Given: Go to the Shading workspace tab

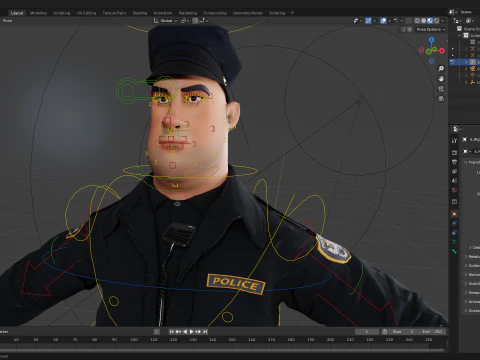Looking at the screenshot, I should [140, 13].
